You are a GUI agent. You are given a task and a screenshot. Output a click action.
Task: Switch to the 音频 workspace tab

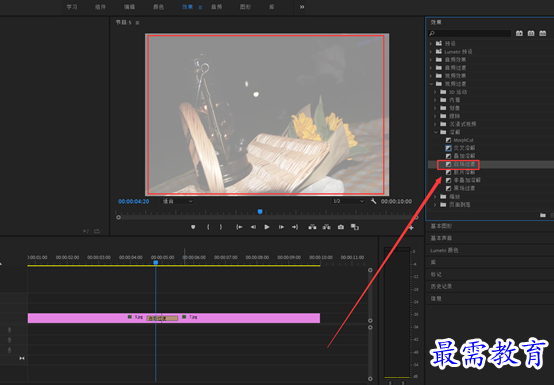point(216,7)
